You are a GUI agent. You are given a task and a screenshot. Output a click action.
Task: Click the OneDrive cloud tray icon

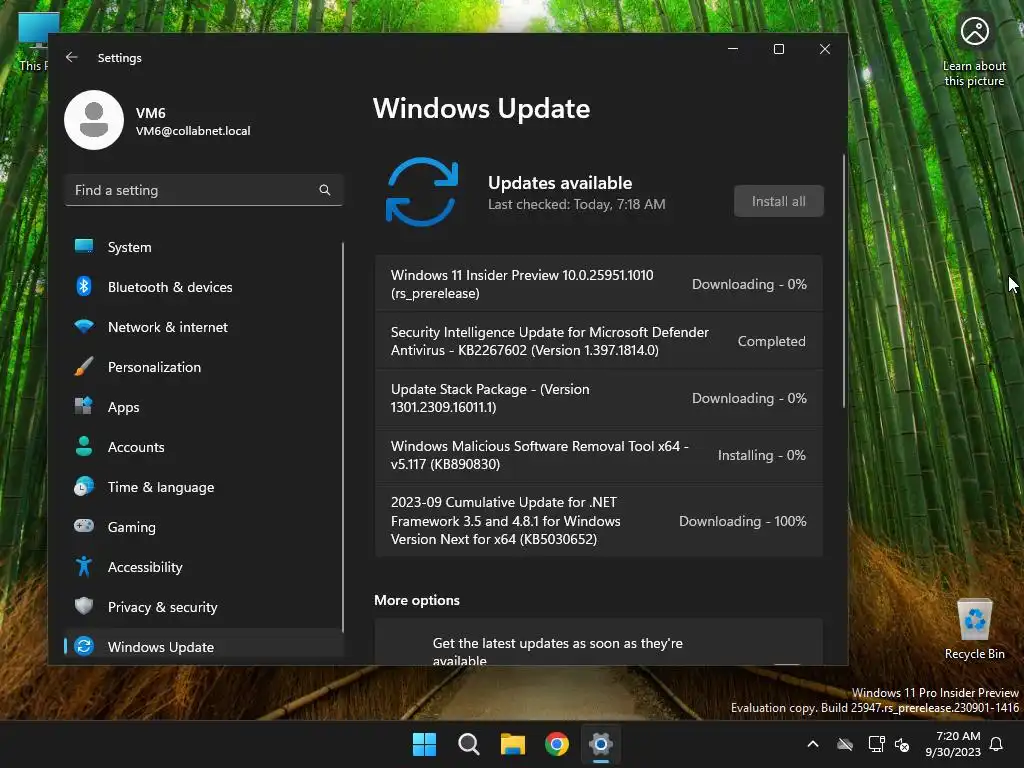click(x=845, y=744)
